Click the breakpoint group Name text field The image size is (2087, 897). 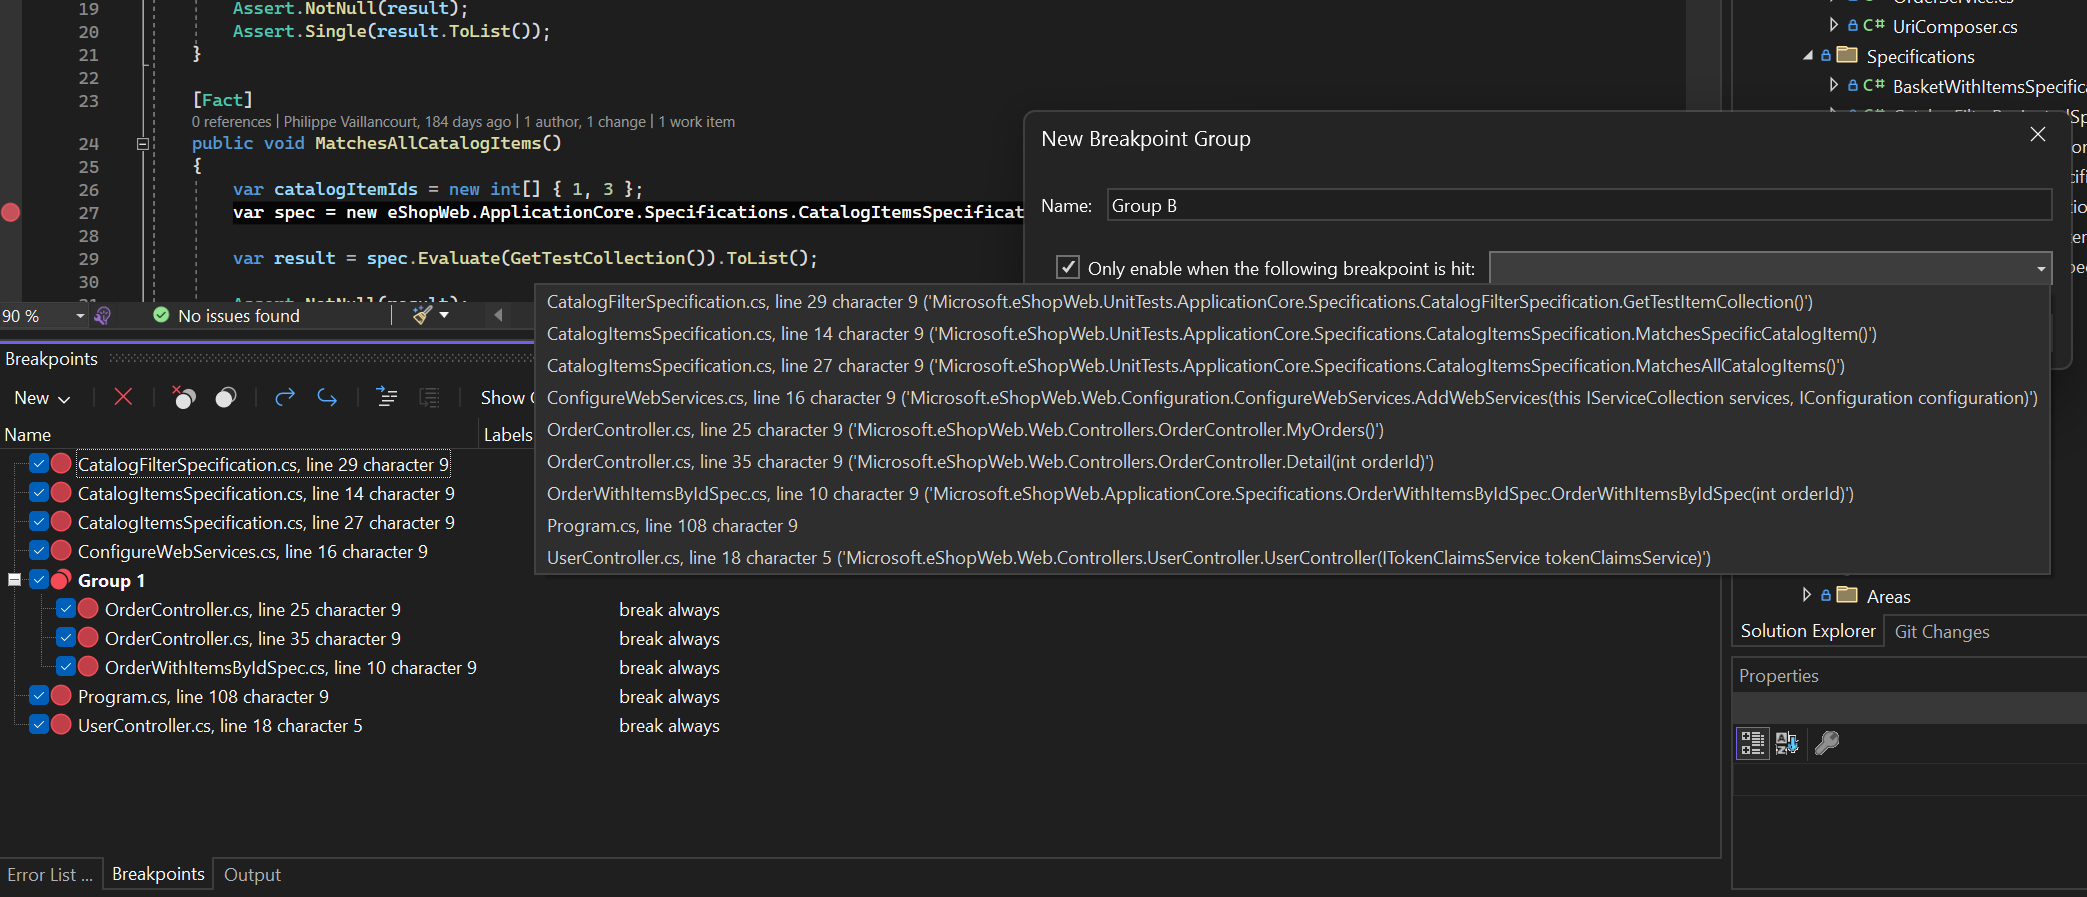pos(1578,206)
